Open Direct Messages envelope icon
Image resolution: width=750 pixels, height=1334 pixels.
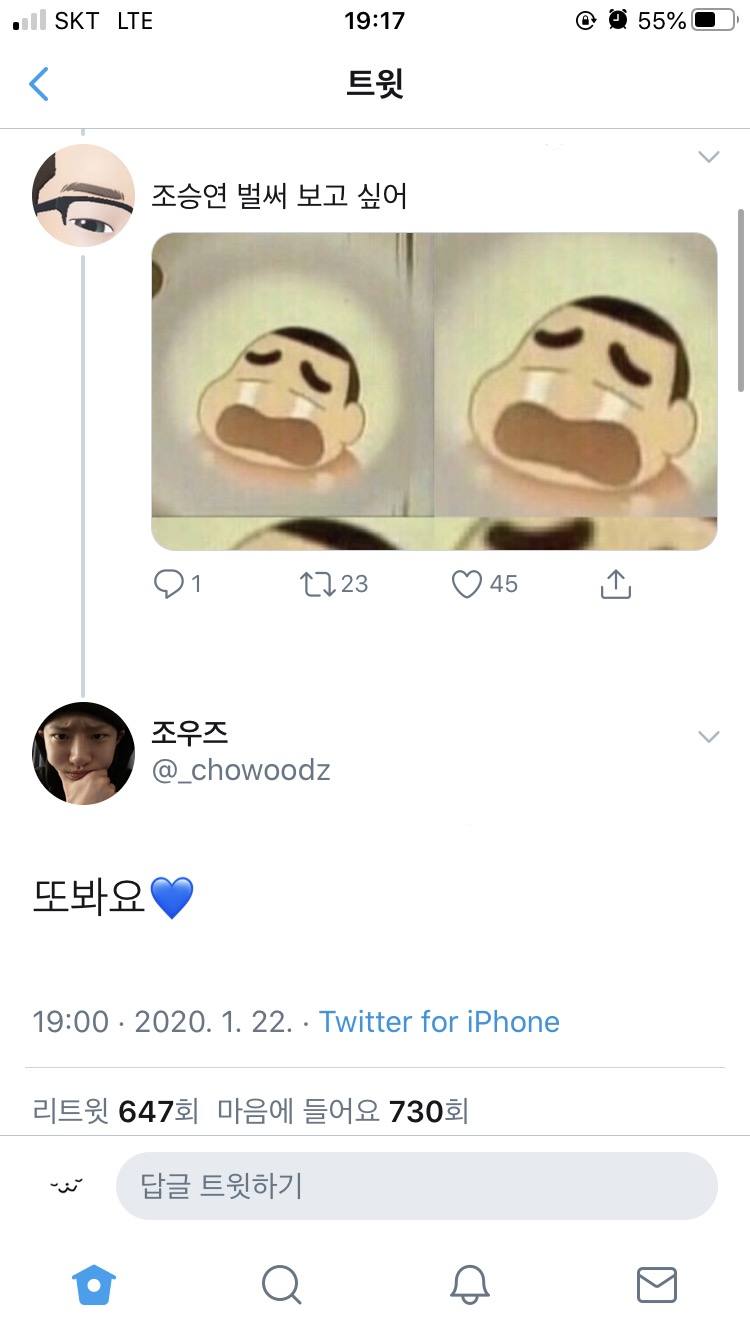[657, 1286]
